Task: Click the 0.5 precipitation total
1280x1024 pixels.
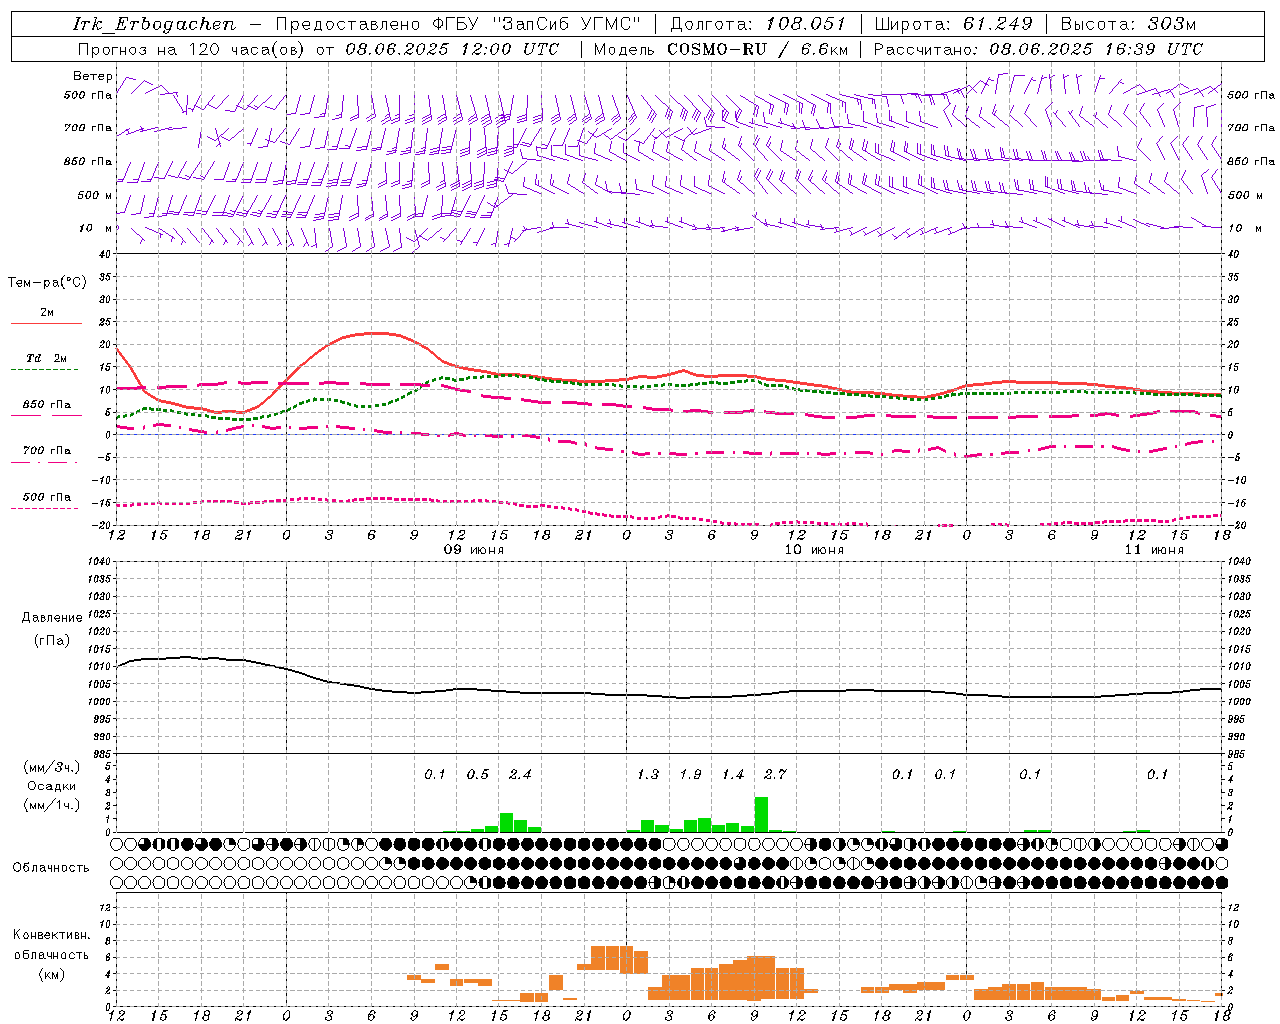Action: pos(478,774)
